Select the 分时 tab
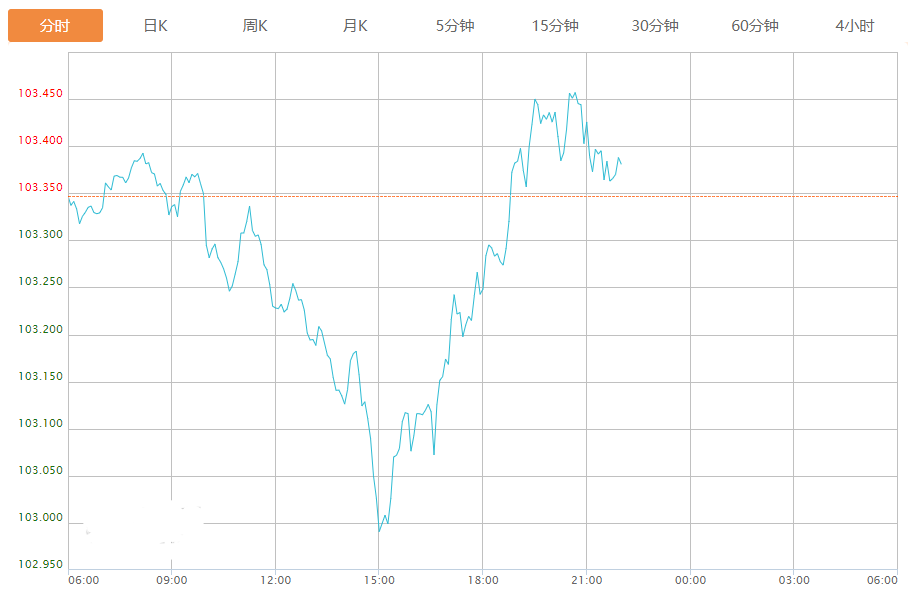911x598 pixels. (x=55, y=26)
